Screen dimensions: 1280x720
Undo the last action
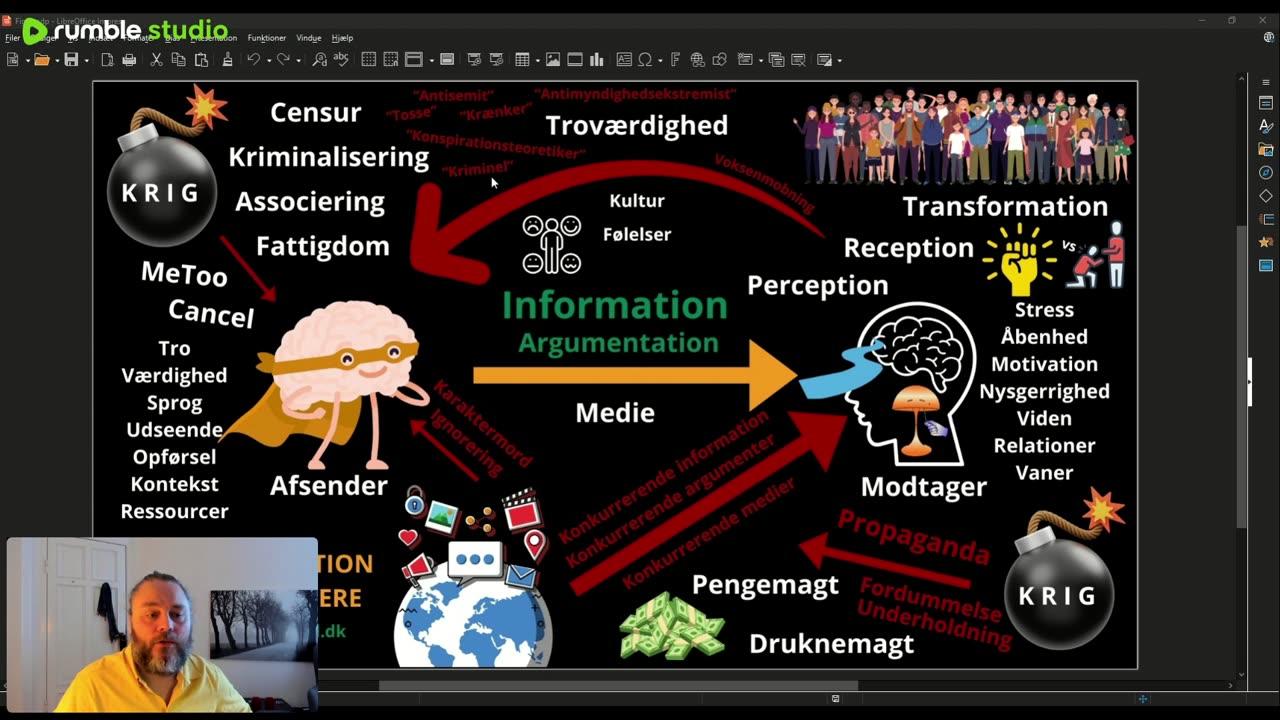point(253,60)
